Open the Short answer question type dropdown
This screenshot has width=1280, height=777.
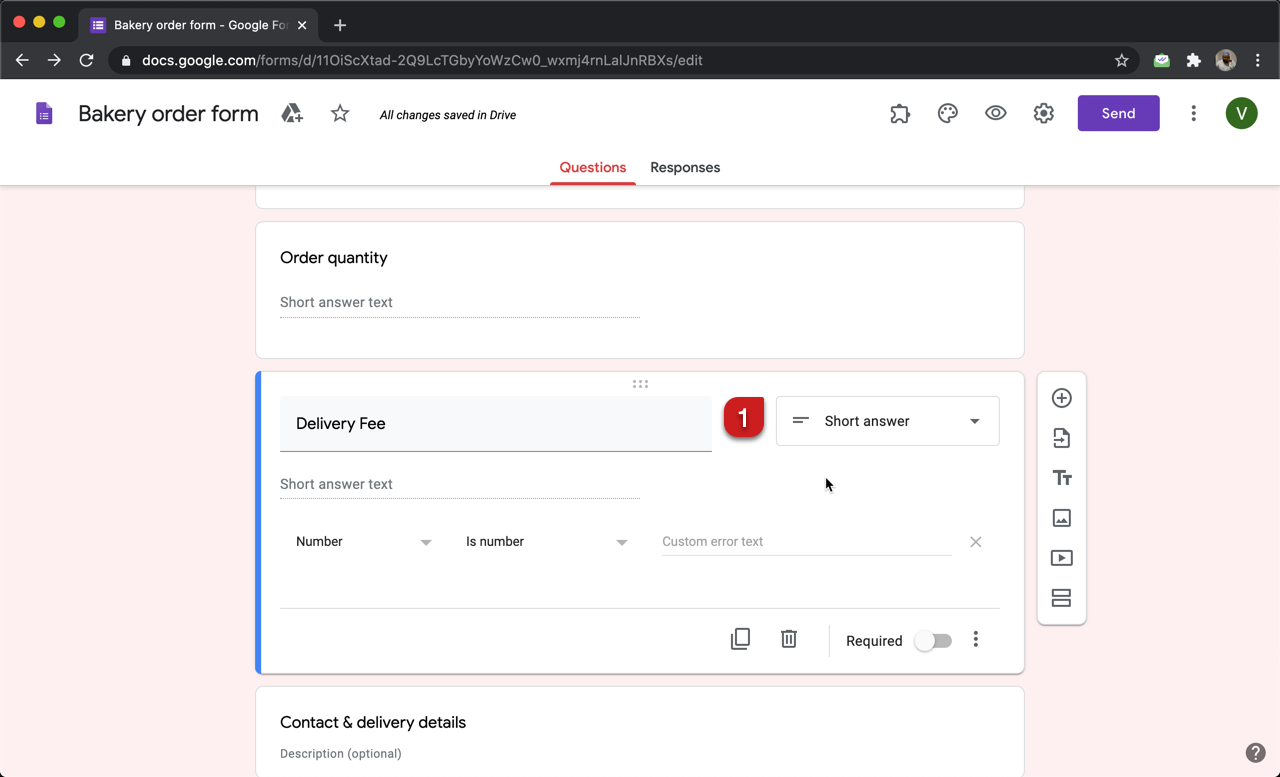(887, 421)
